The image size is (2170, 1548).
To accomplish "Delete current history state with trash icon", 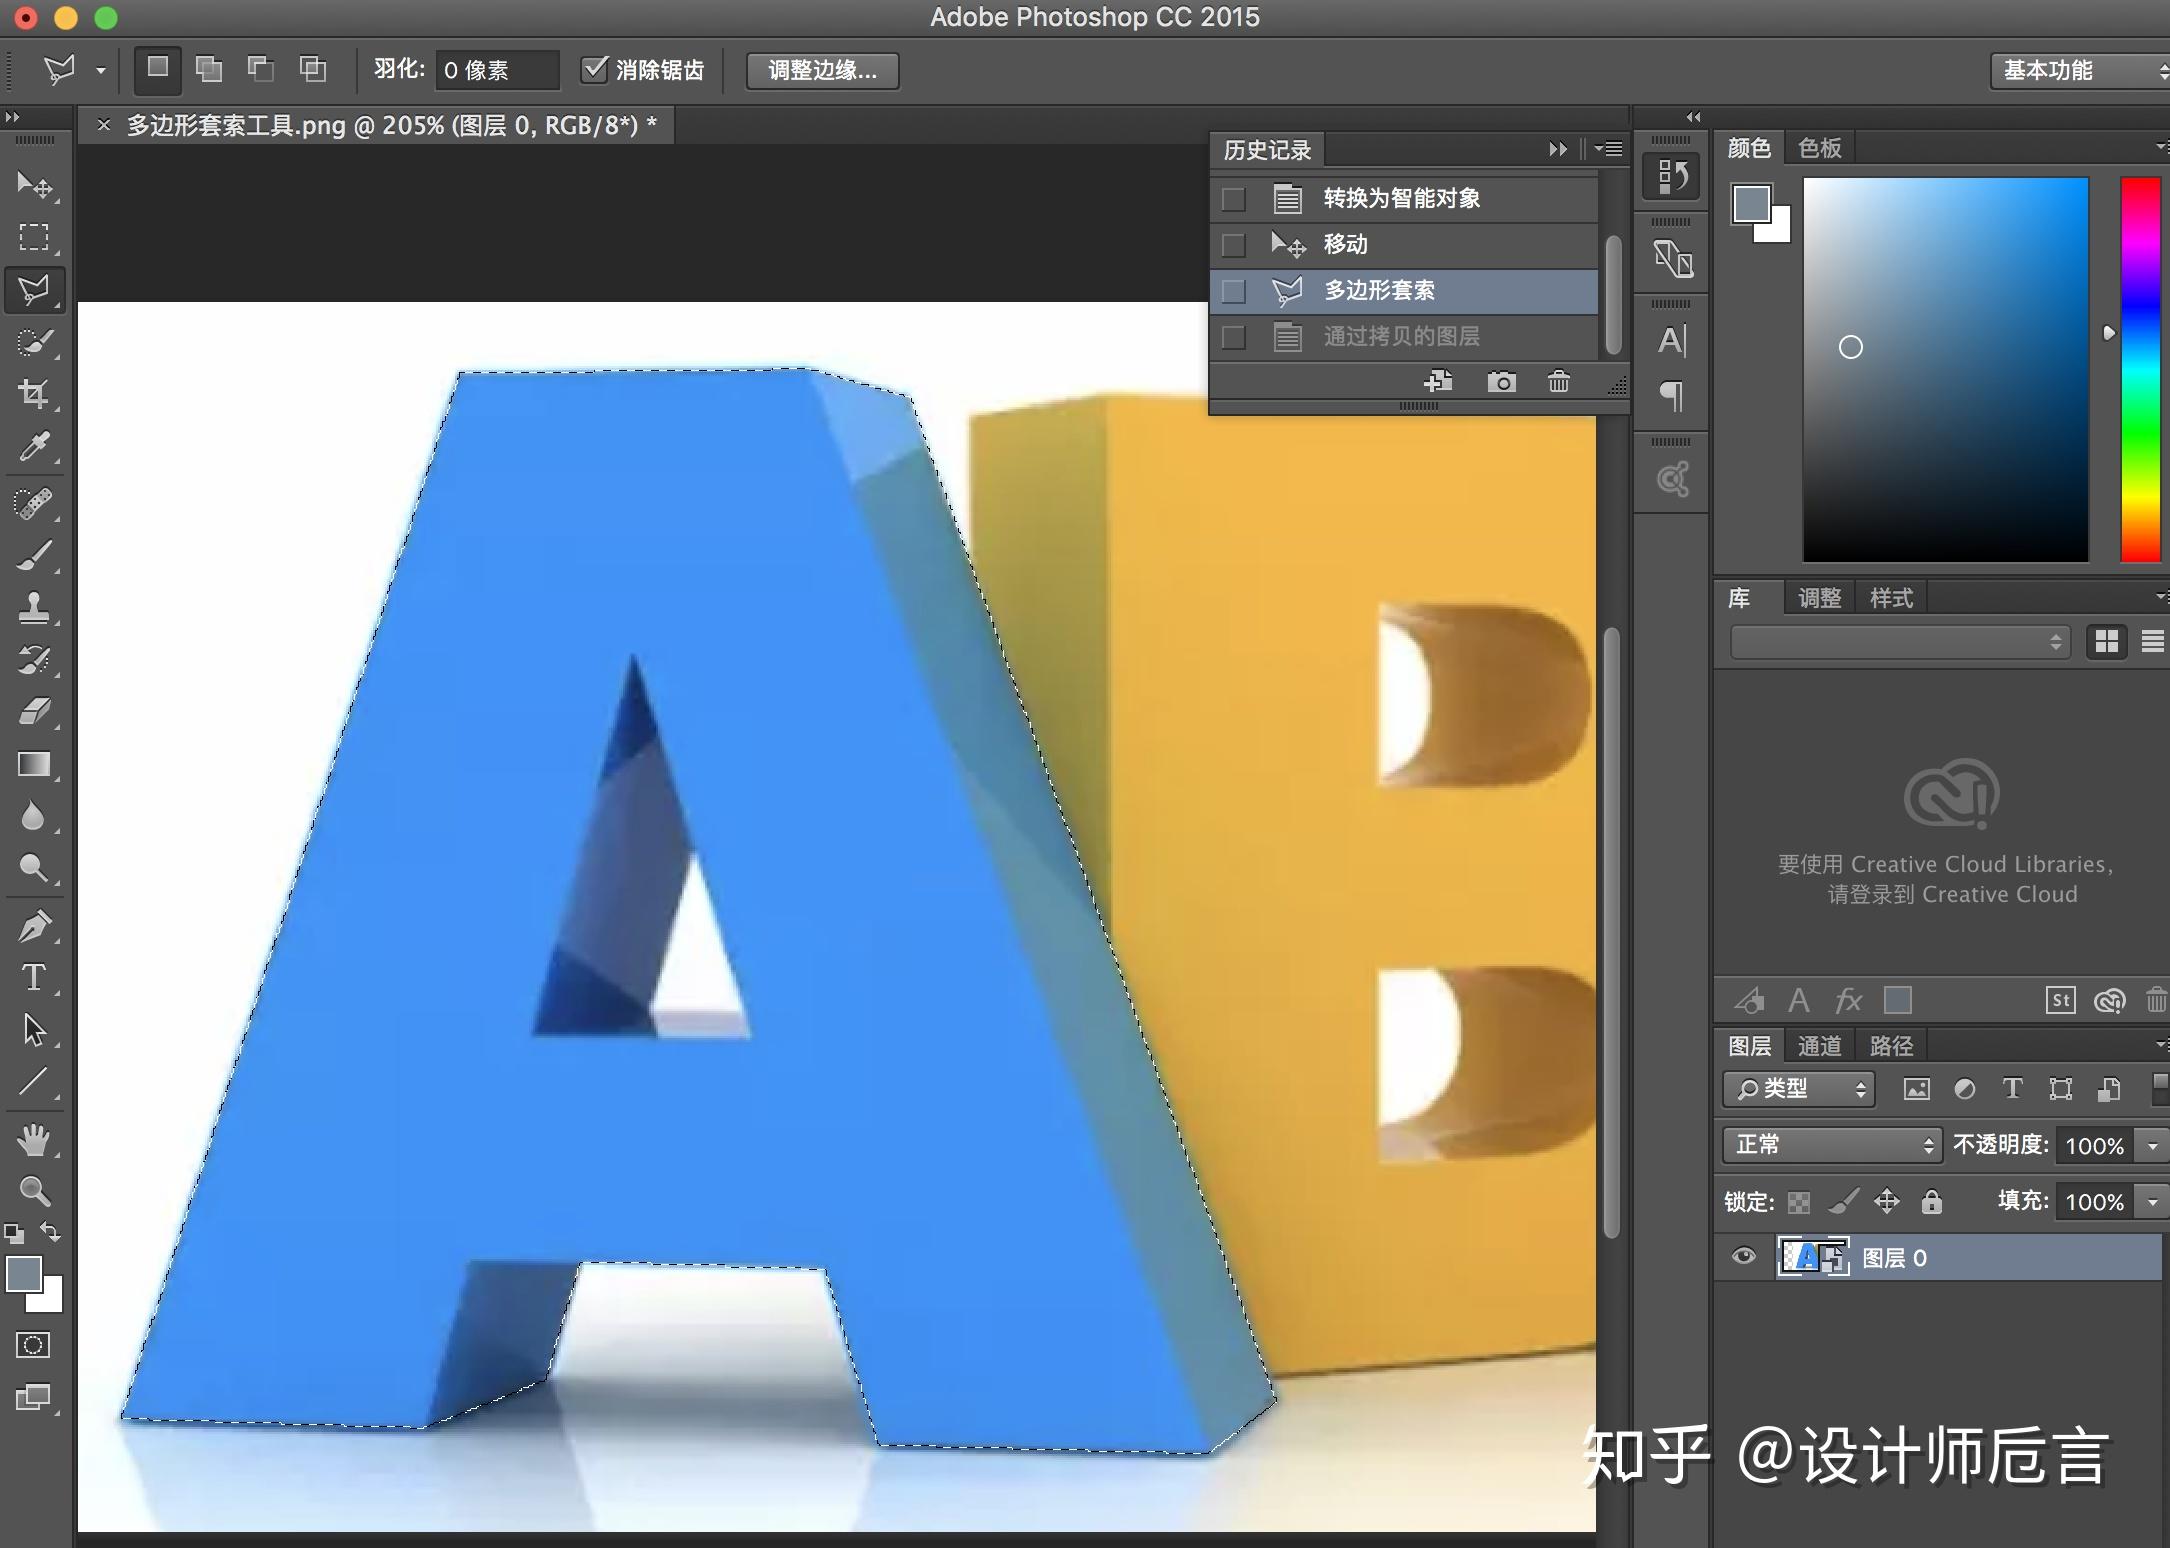I will pos(1558,382).
